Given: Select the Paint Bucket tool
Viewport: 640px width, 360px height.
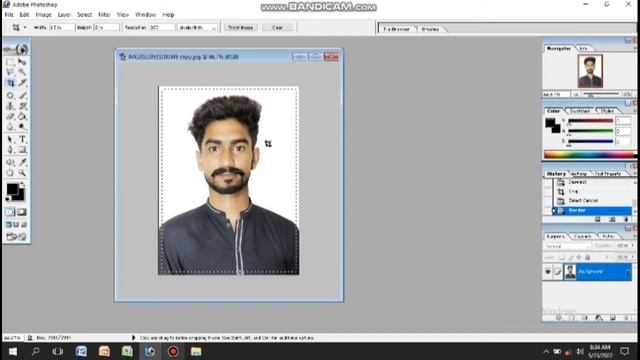Looking at the screenshot, I should tap(22, 116).
